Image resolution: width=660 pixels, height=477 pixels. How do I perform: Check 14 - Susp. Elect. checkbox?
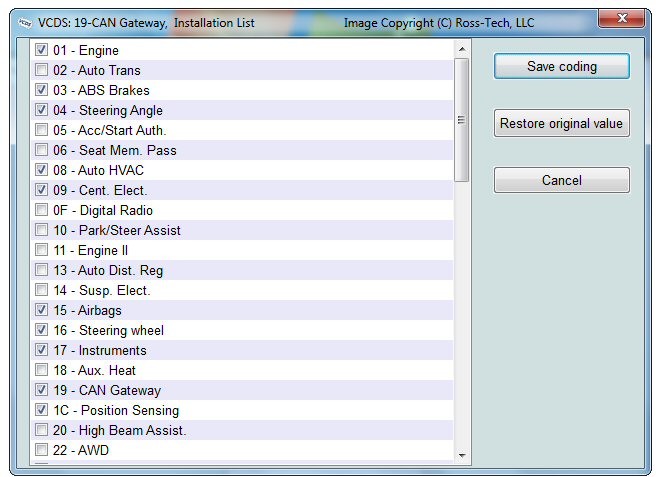pyautogui.click(x=41, y=290)
